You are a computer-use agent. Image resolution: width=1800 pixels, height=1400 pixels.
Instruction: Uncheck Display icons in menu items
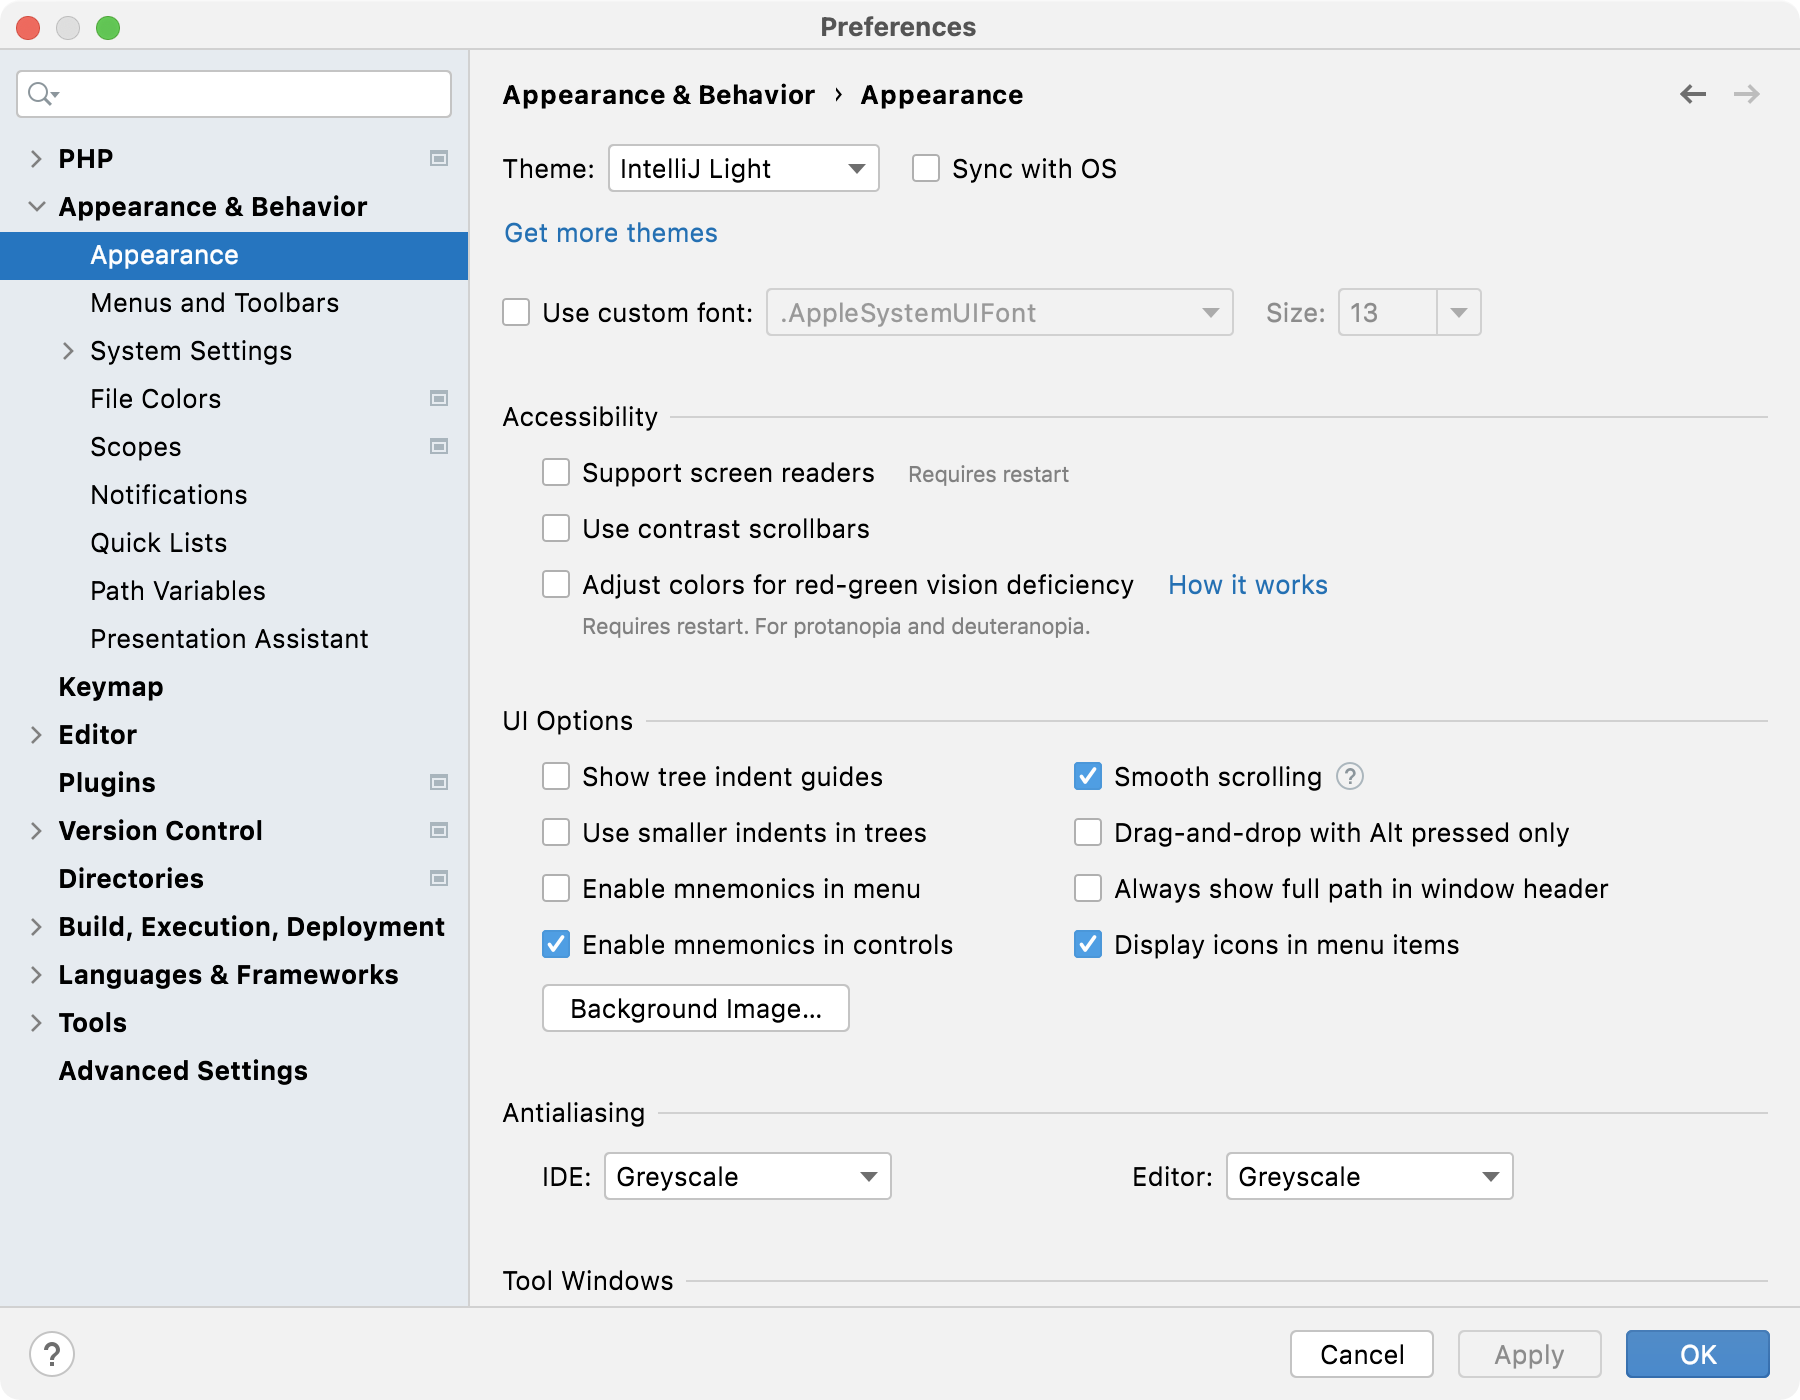coord(1088,944)
